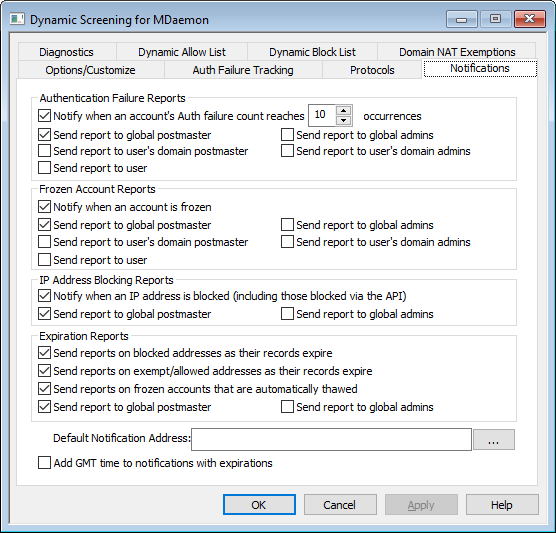The width and height of the screenshot is (556, 533).
Task: Open the Auth Failure Tracking tab
Action: (243, 70)
